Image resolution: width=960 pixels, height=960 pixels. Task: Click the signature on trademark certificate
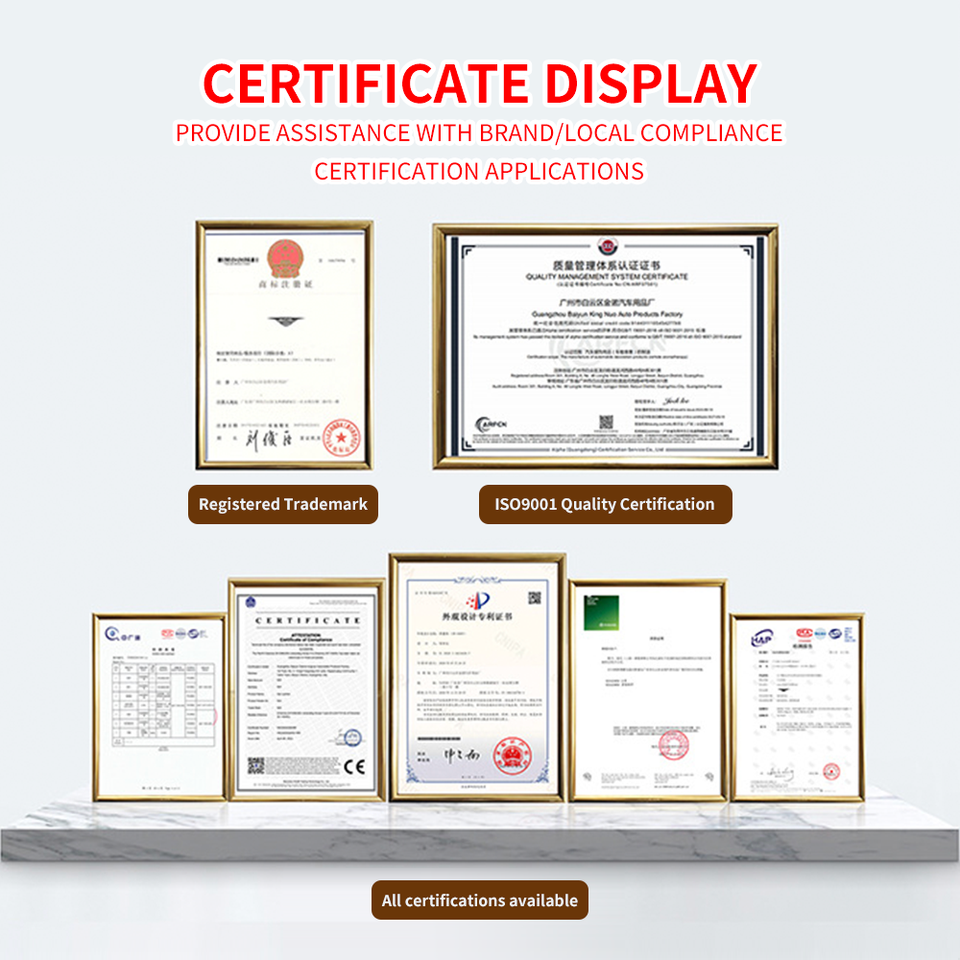pos(268,438)
